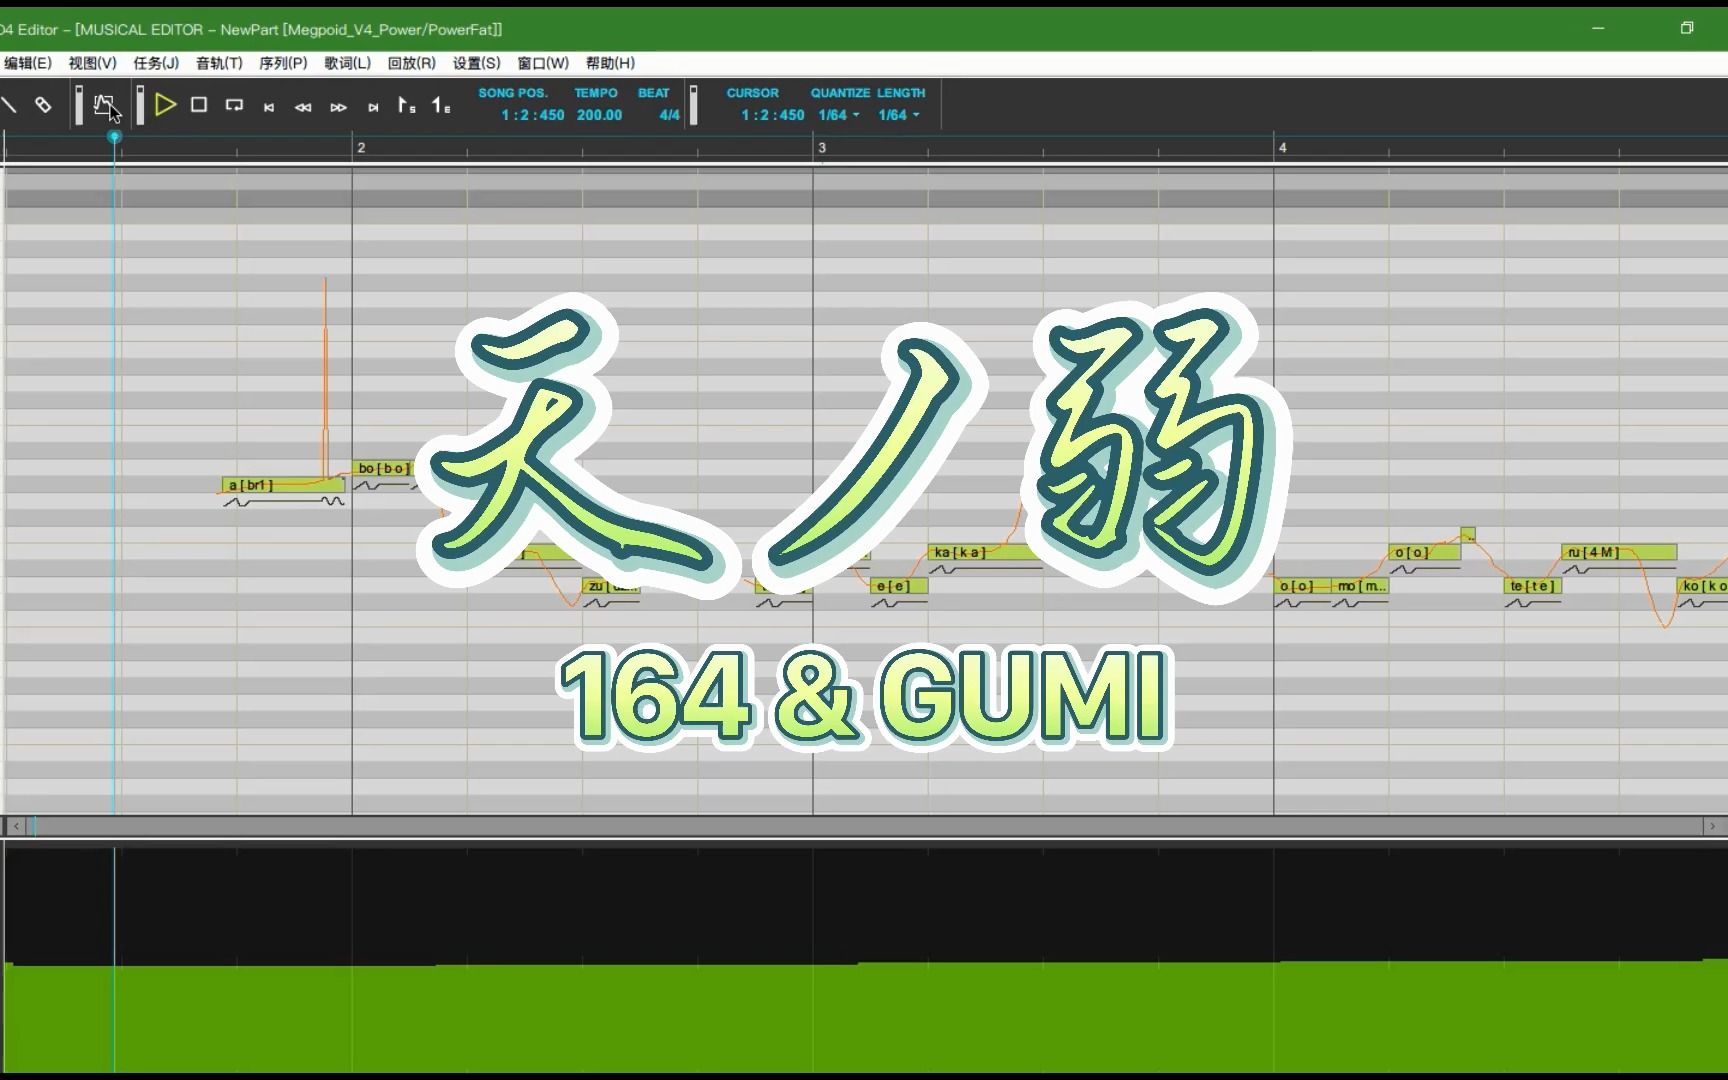Screen dimensions: 1728x1080
Task: Stop playback with the Stop button
Action: click(199, 104)
